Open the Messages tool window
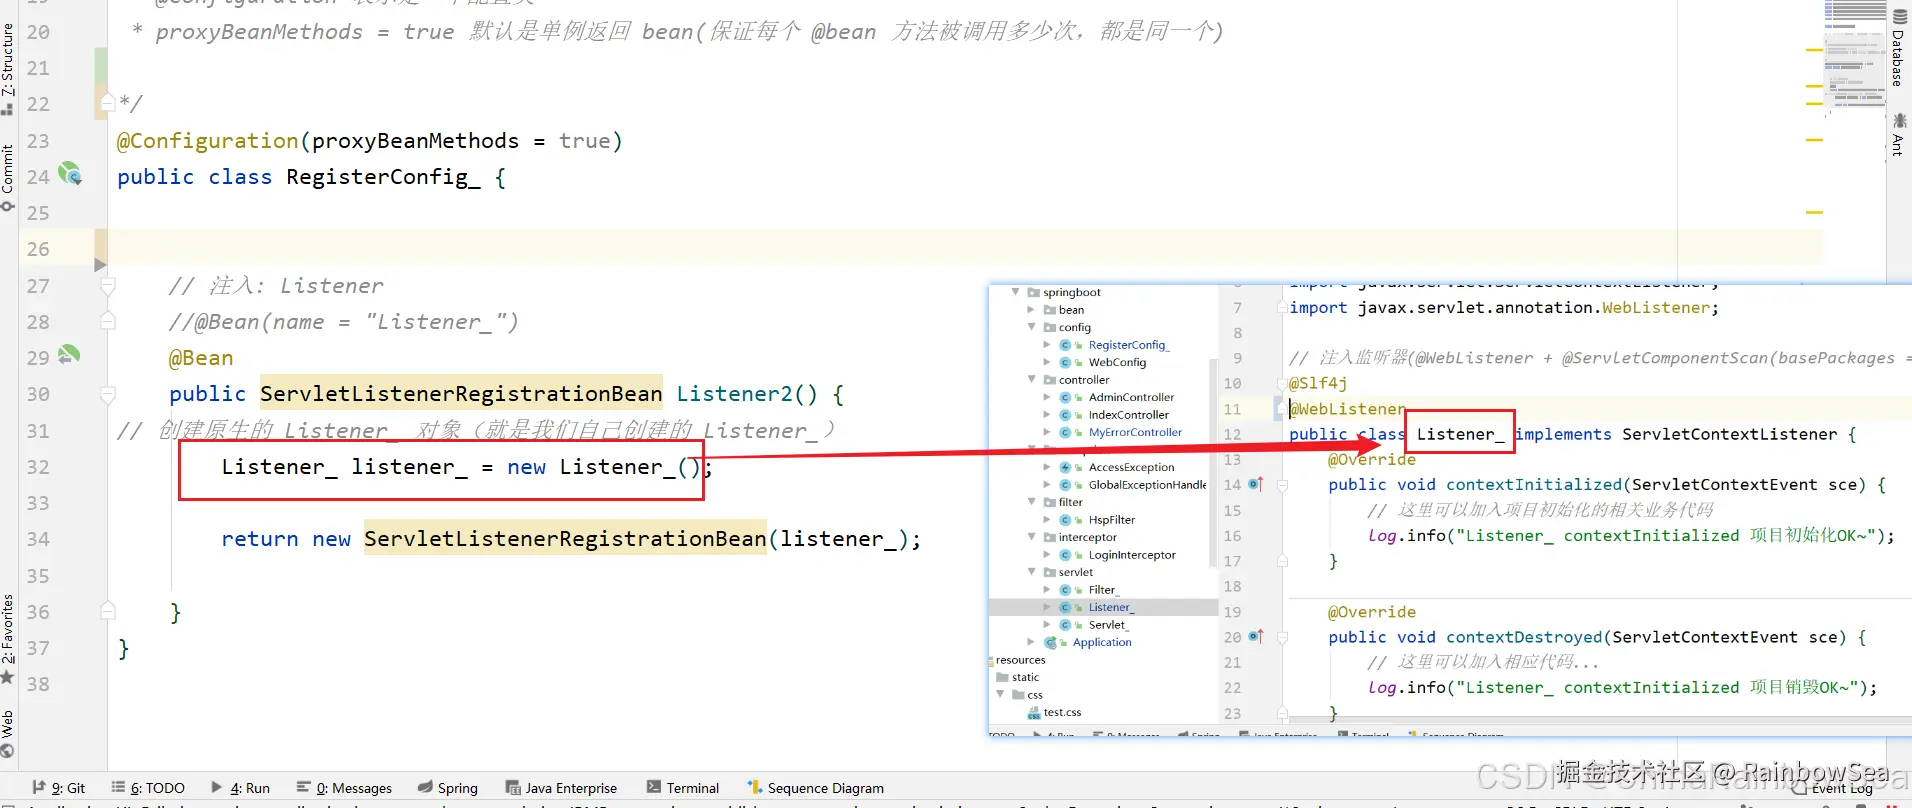Screen dimensions: 1912x808 [345, 787]
